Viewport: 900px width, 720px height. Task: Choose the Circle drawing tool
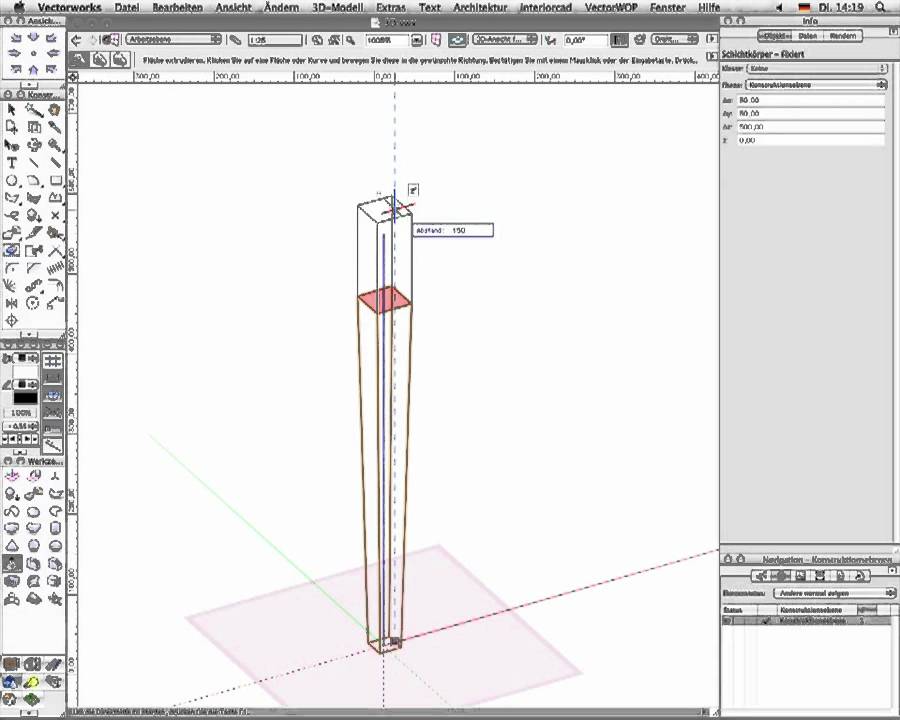click(11, 180)
